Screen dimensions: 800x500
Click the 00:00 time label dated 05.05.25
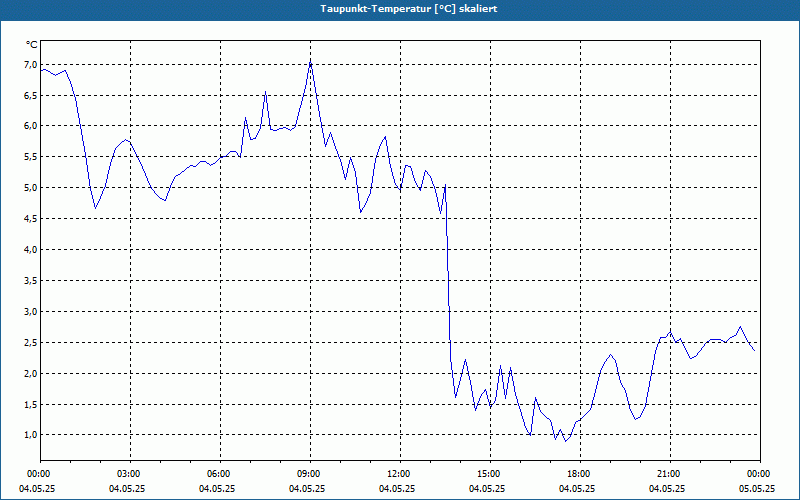758,474
